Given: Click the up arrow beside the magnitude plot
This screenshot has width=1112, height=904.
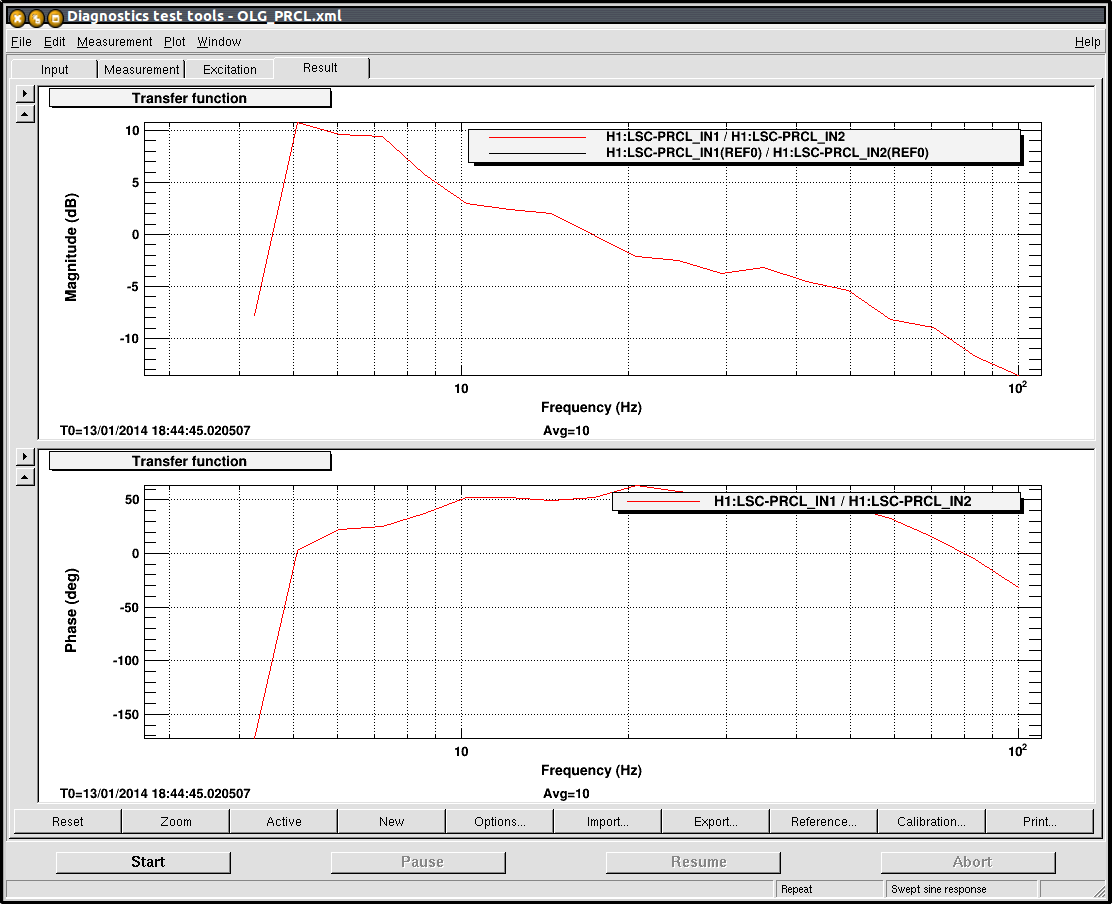Looking at the screenshot, I should (x=25, y=113).
